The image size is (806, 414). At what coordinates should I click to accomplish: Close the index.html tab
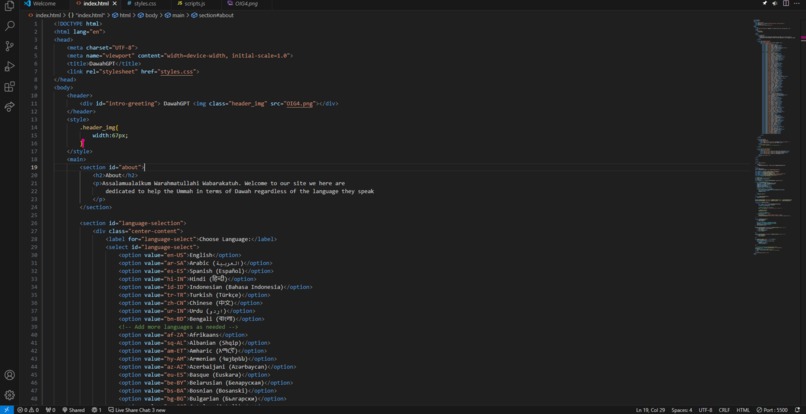[115, 4]
